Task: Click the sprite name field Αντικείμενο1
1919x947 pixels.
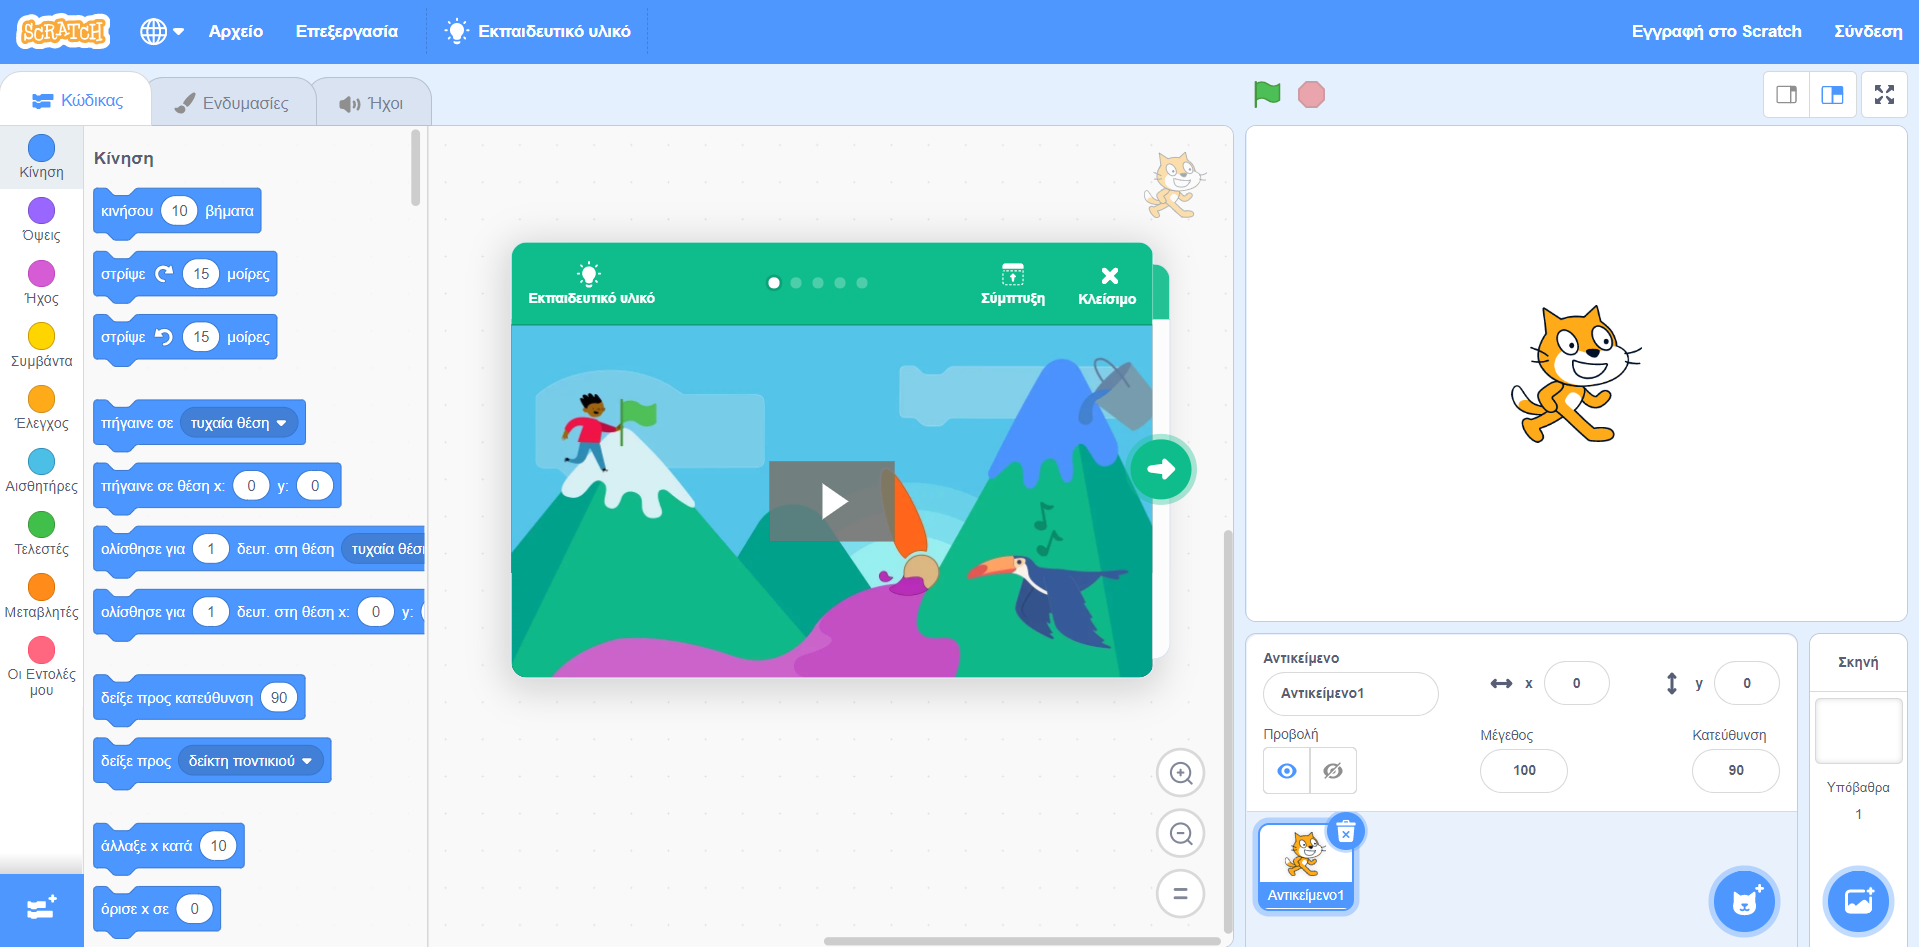Action: (x=1350, y=693)
